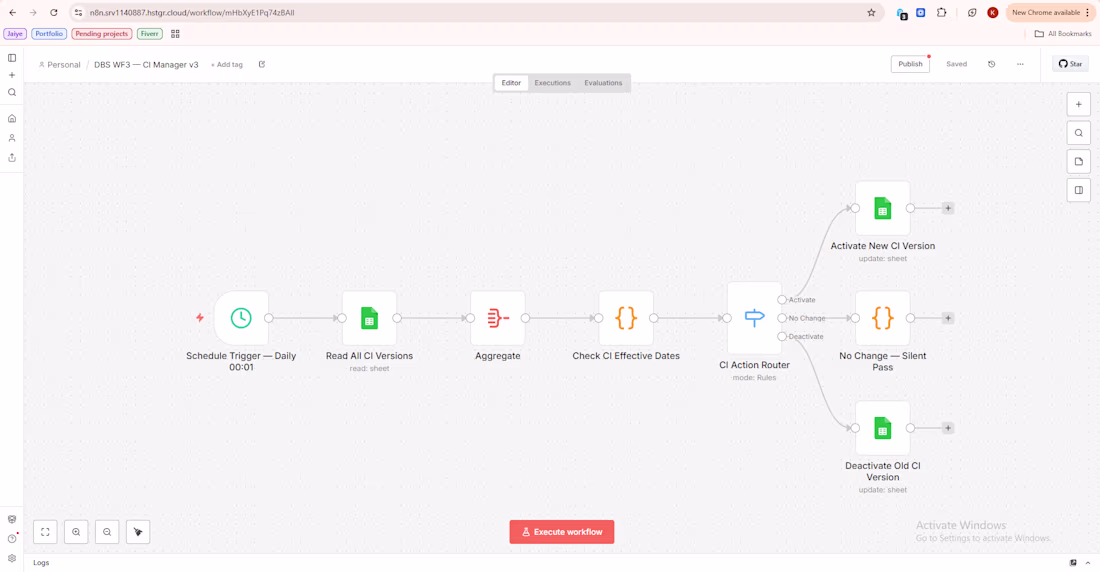Open the Deactivate Old CI Version node
Viewport: 1100px width, 572px height.
(883, 428)
